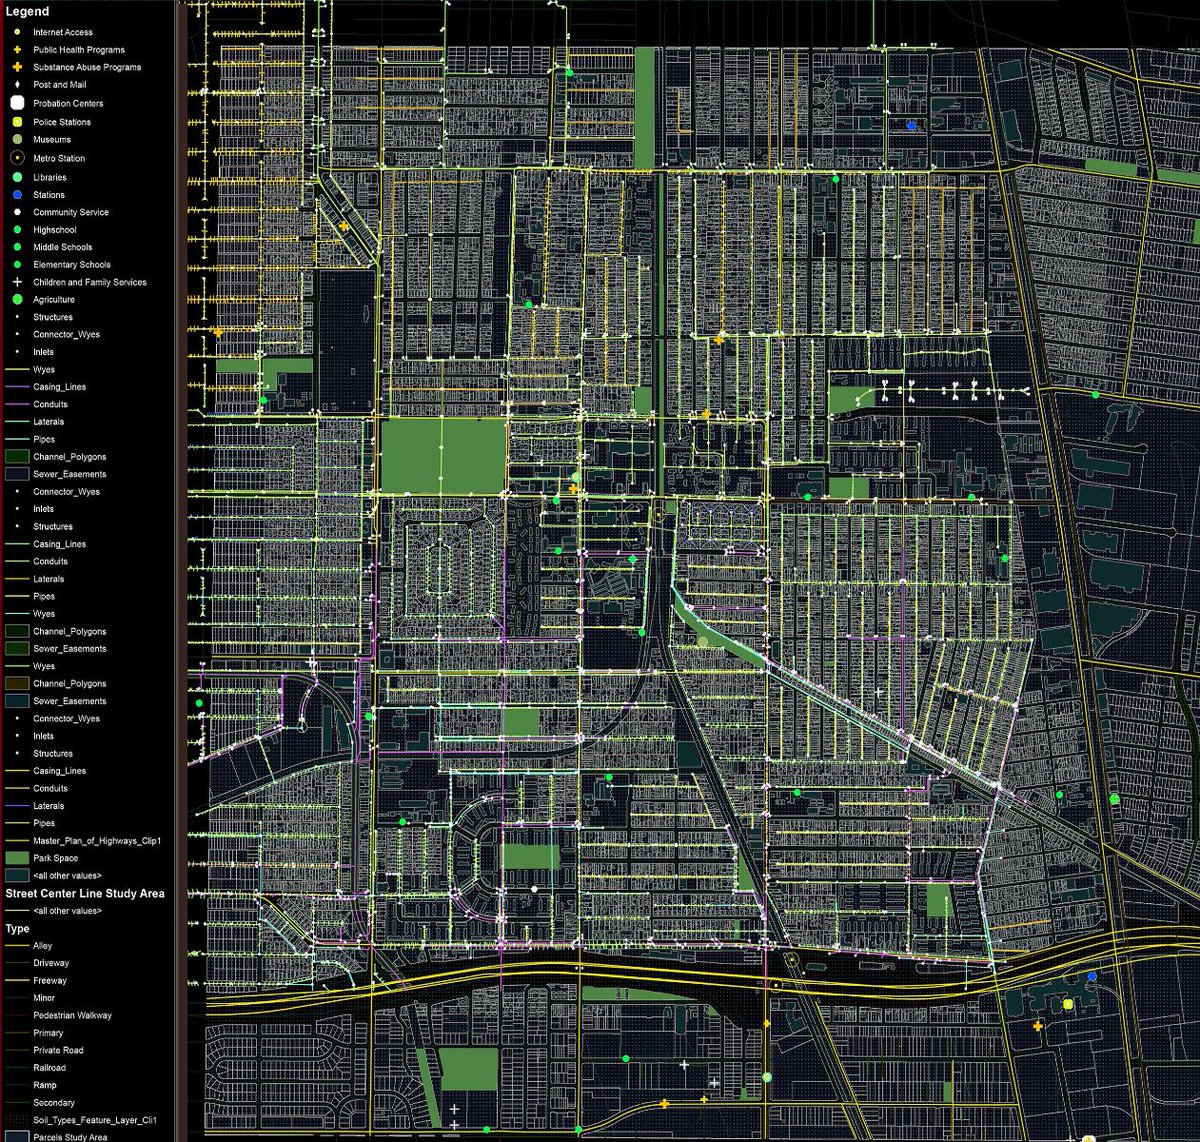Click the Primary road type label

48,1033
